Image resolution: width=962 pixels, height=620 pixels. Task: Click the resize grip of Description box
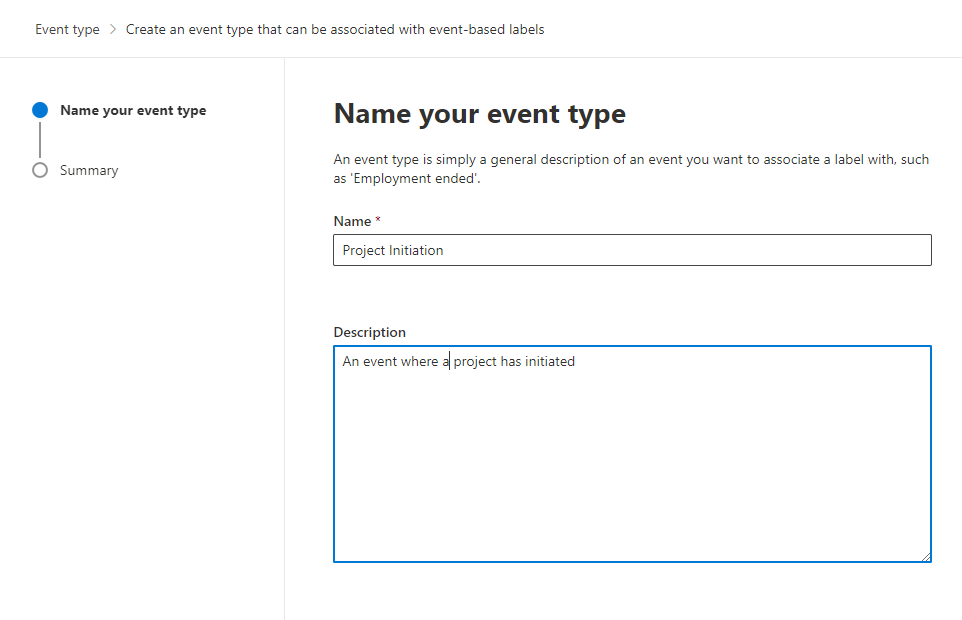point(925,556)
